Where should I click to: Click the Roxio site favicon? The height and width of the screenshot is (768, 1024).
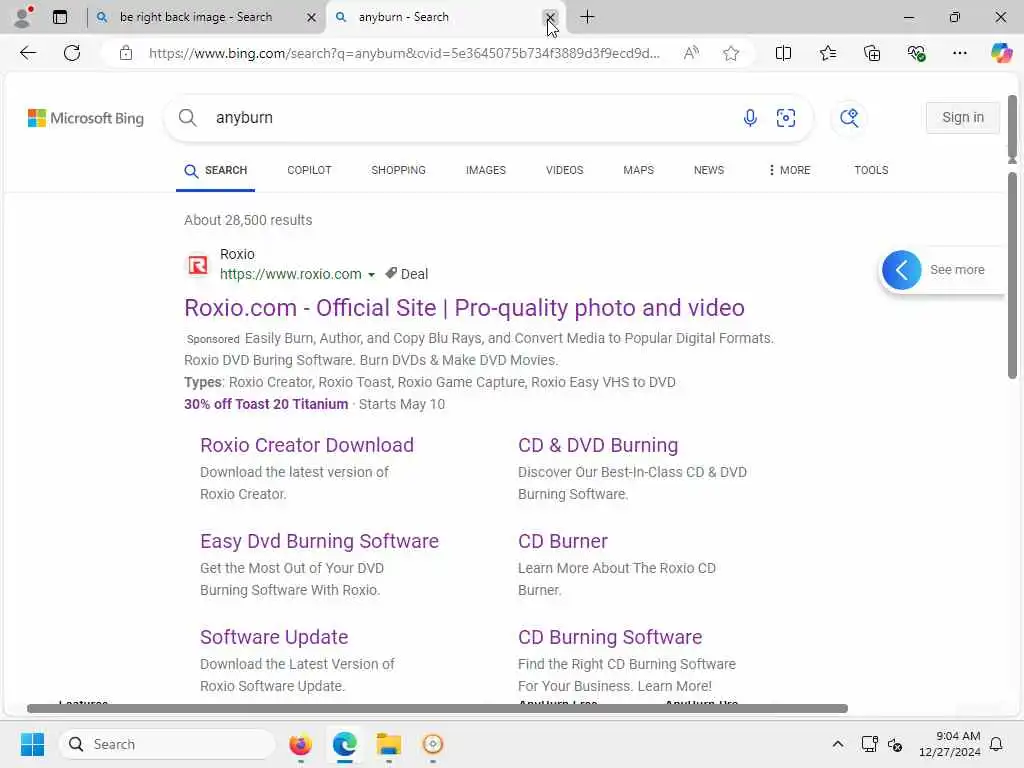coord(198,265)
